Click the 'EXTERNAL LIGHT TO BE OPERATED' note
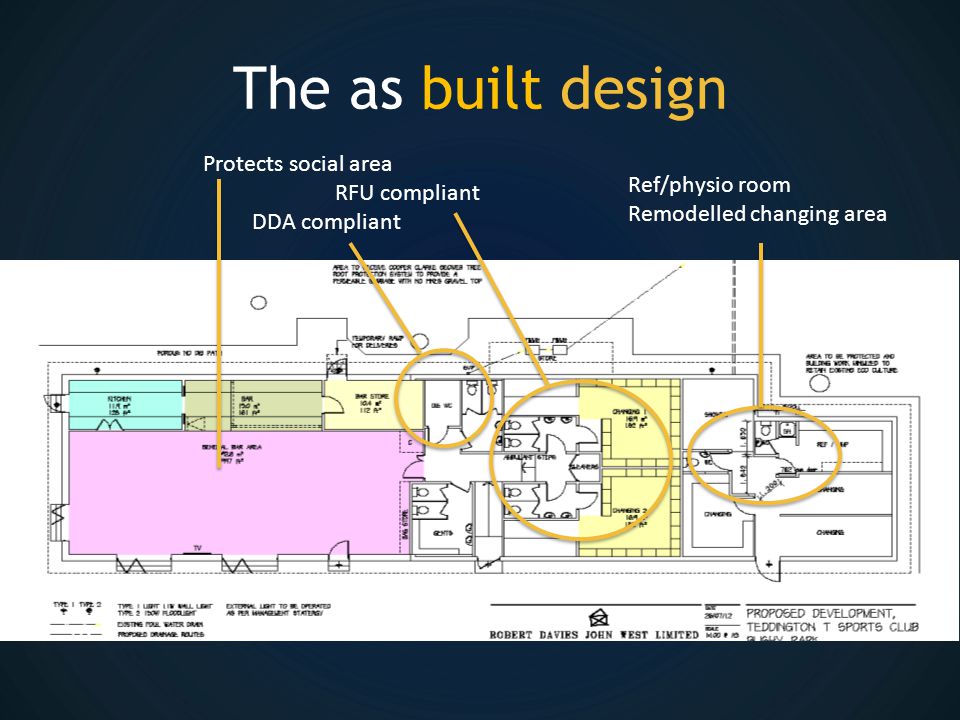The image size is (960, 720). pos(279,609)
